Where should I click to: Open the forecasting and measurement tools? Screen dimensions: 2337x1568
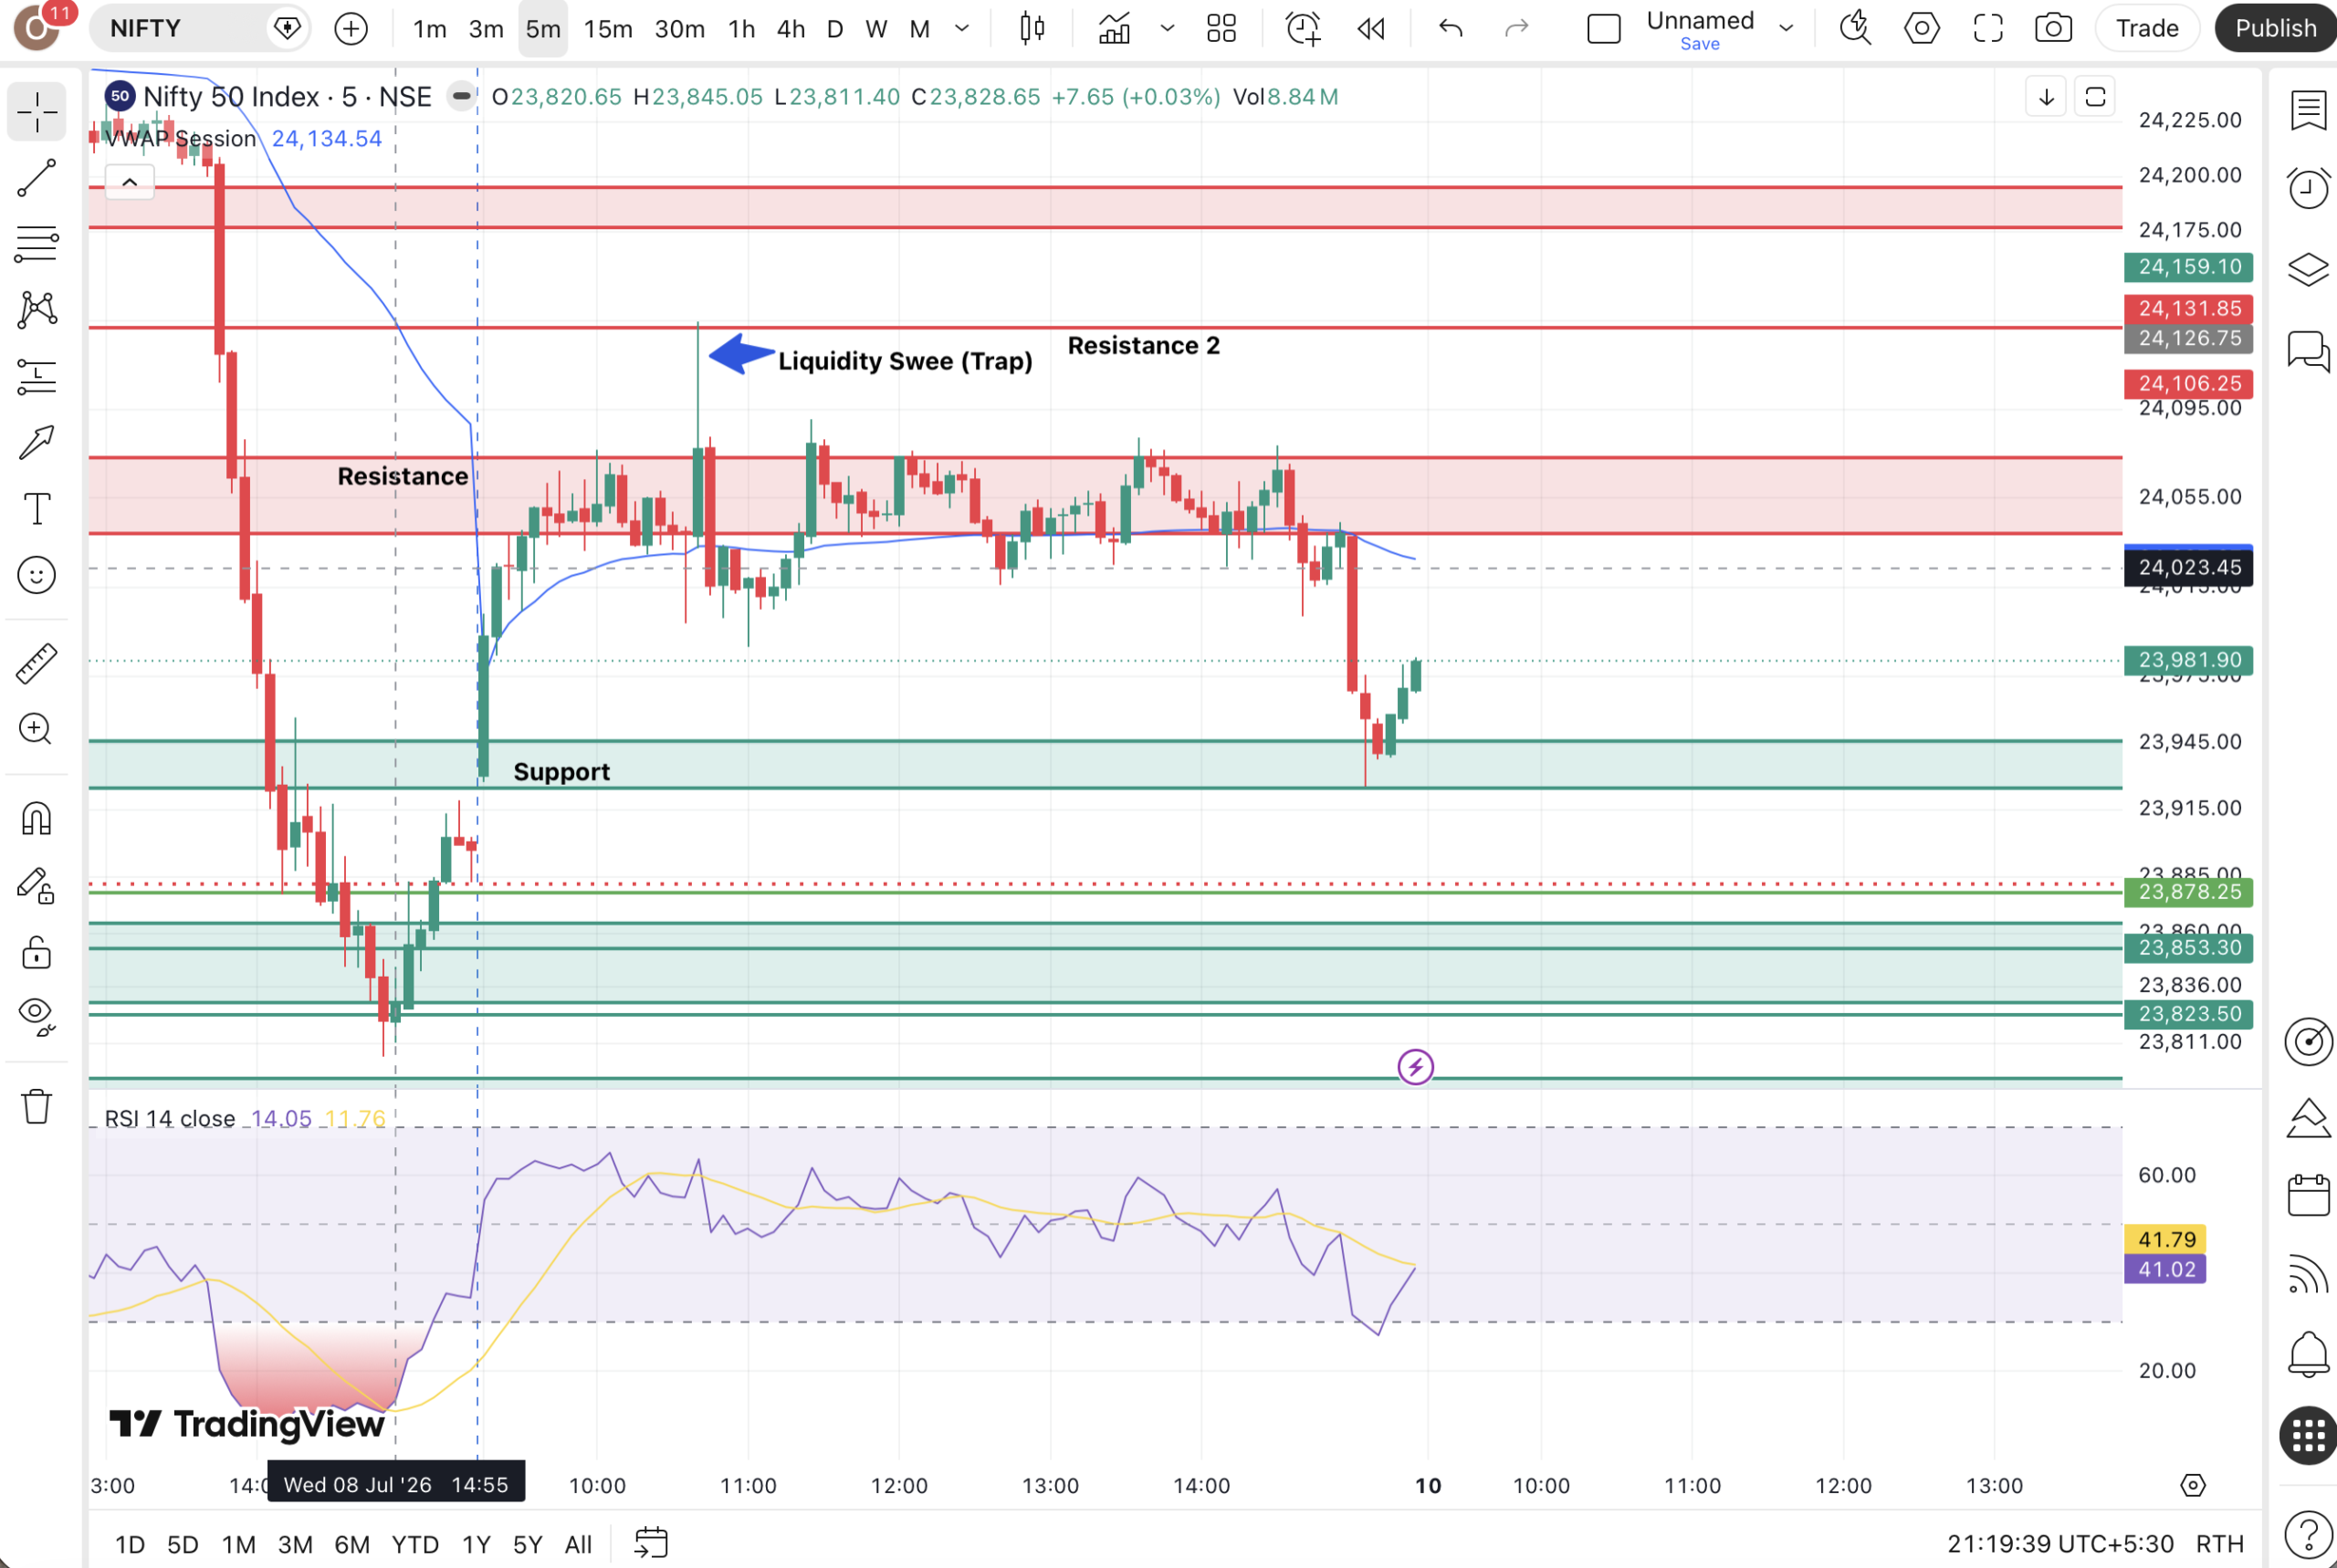pyautogui.click(x=37, y=376)
